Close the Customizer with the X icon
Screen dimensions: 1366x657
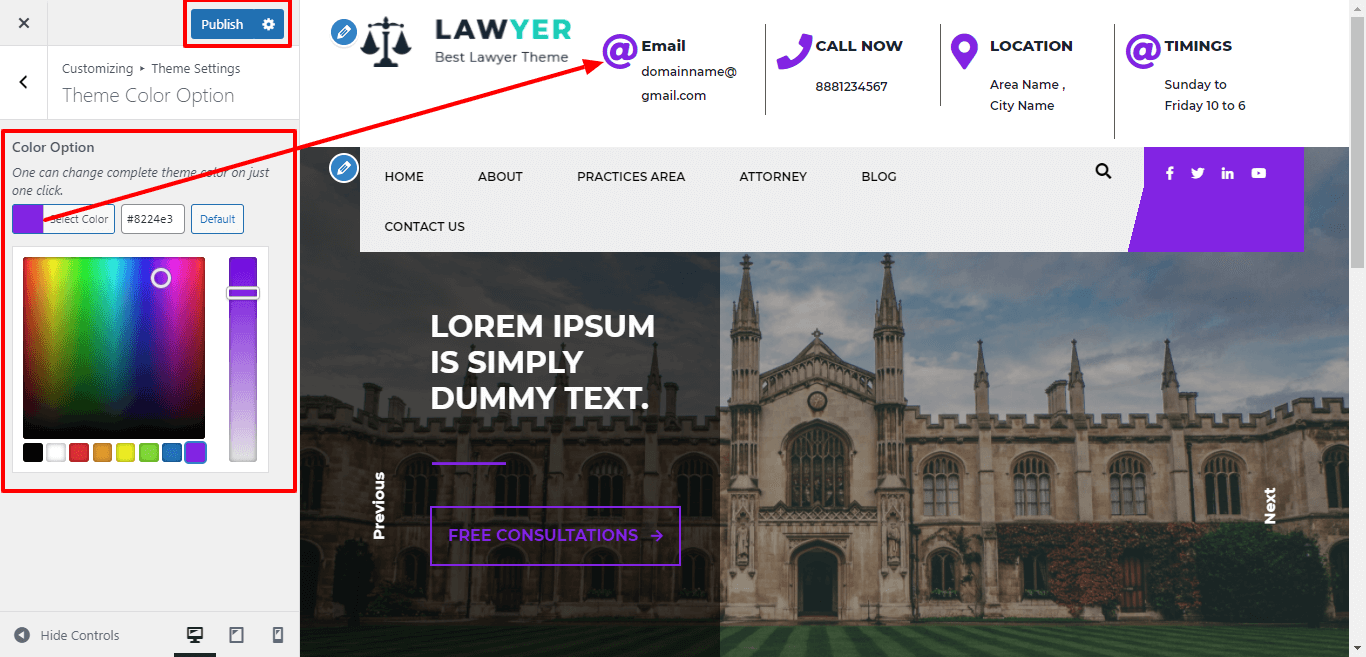24,23
